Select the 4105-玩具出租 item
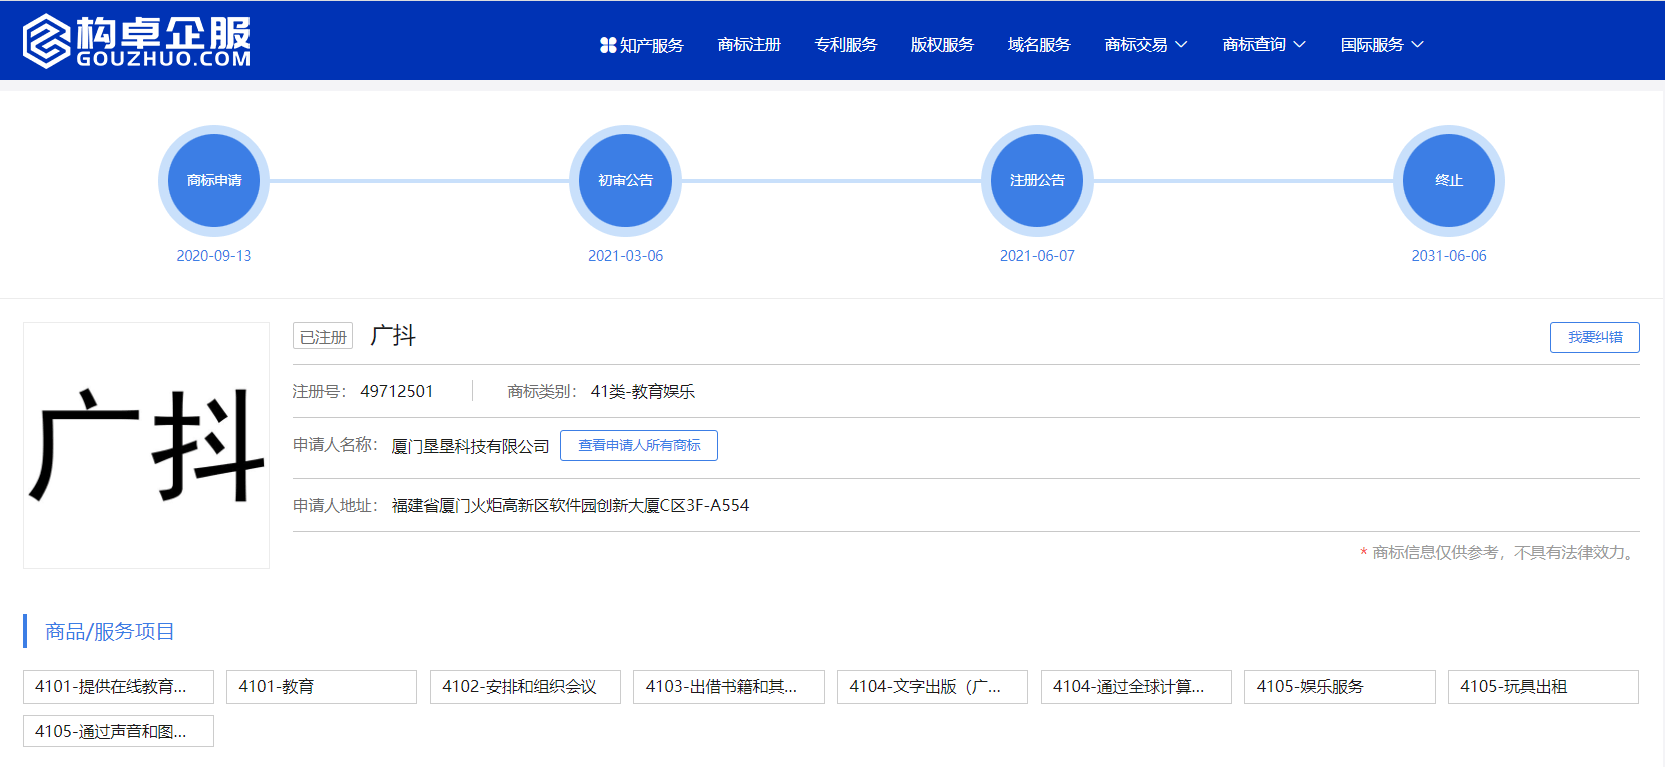Screen dimensions: 1665x767 click(x=1543, y=687)
